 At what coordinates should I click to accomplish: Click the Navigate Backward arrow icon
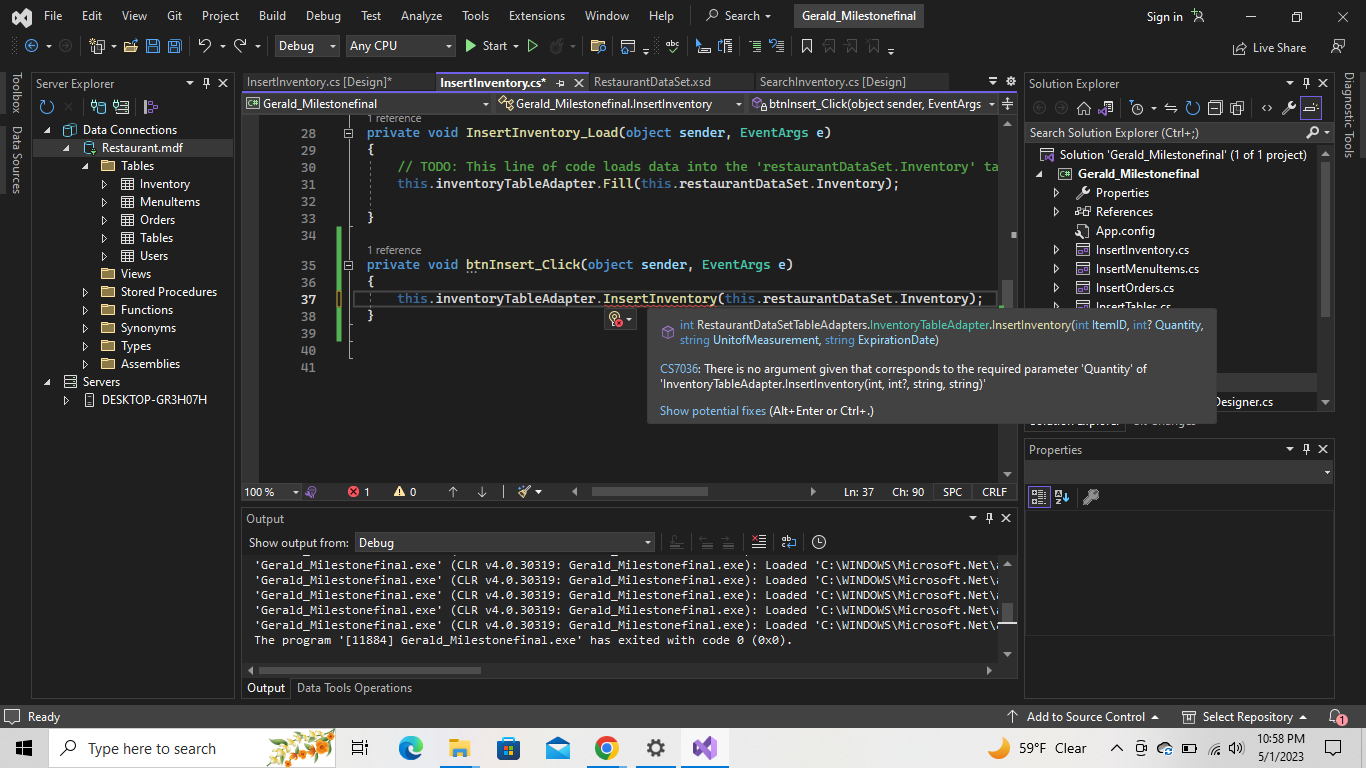pyautogui.click(x=32, y=46)
